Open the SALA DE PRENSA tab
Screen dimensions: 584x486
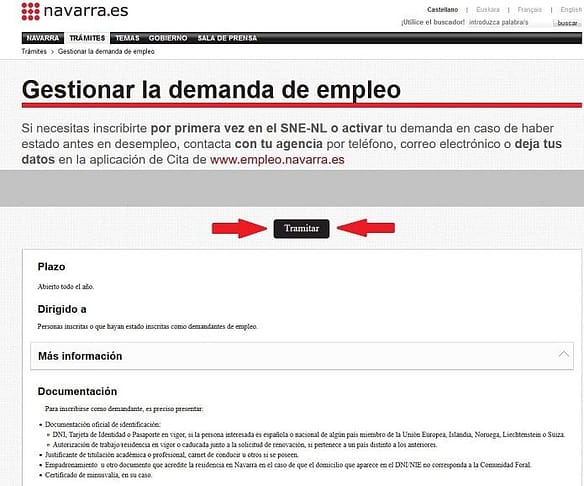[x=227, y=38]
